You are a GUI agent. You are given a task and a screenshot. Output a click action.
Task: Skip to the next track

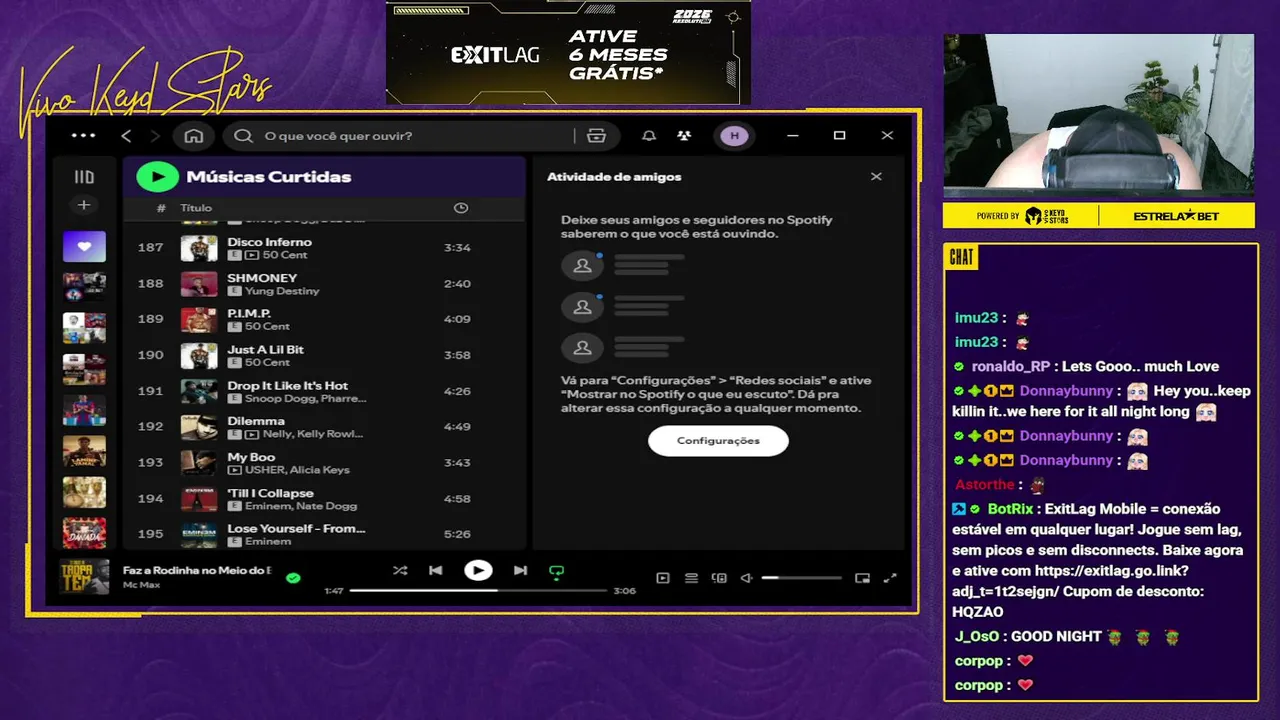coord(520,570)
